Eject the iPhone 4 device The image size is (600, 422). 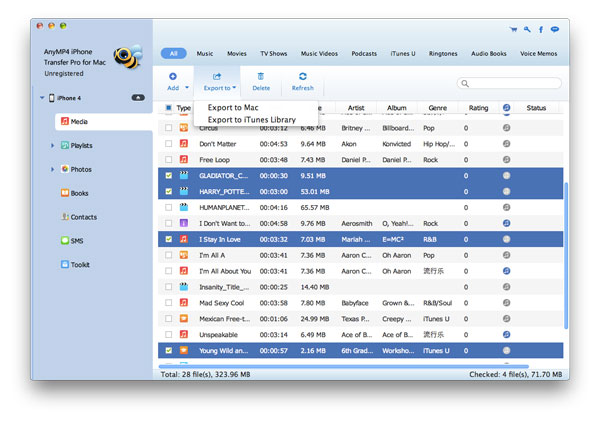click(138, 98)
